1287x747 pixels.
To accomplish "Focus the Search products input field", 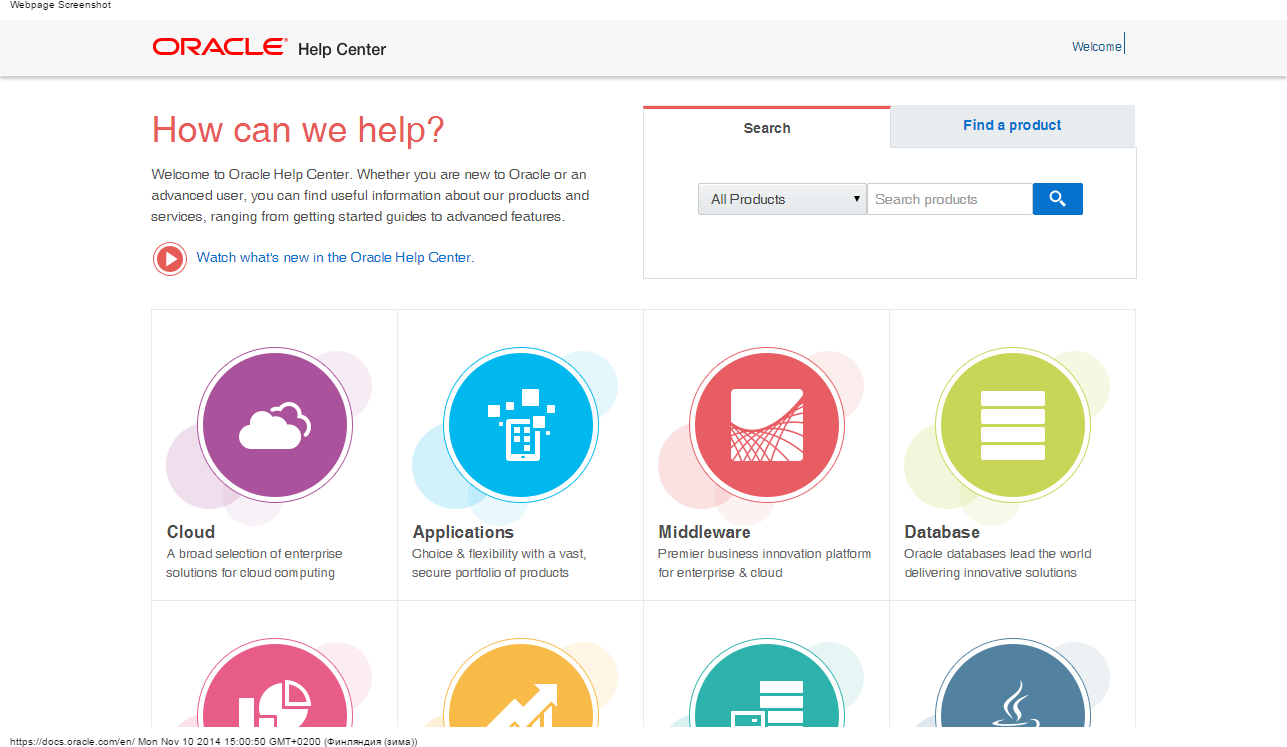I will [x=949, y=199].
